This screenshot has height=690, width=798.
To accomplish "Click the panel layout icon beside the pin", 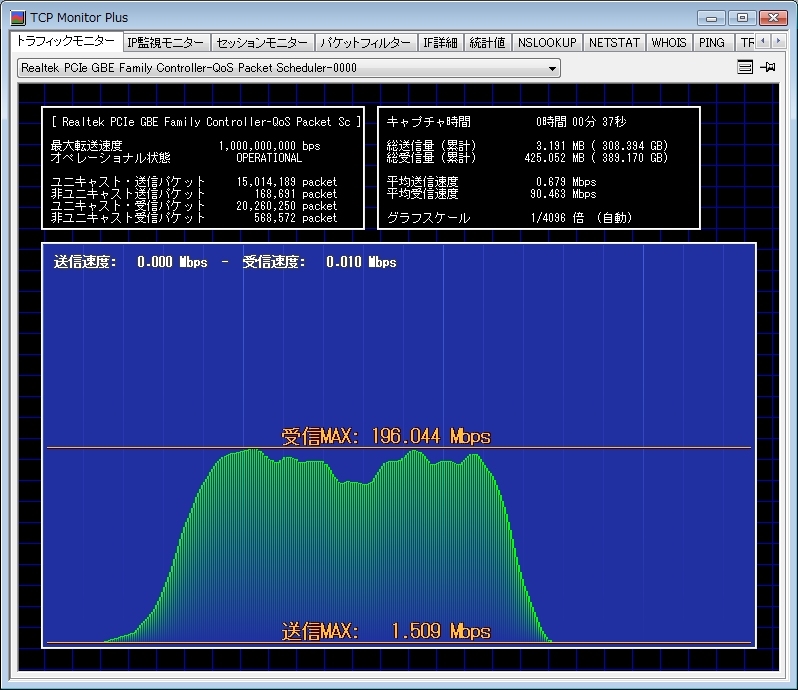I will point(744,68).
